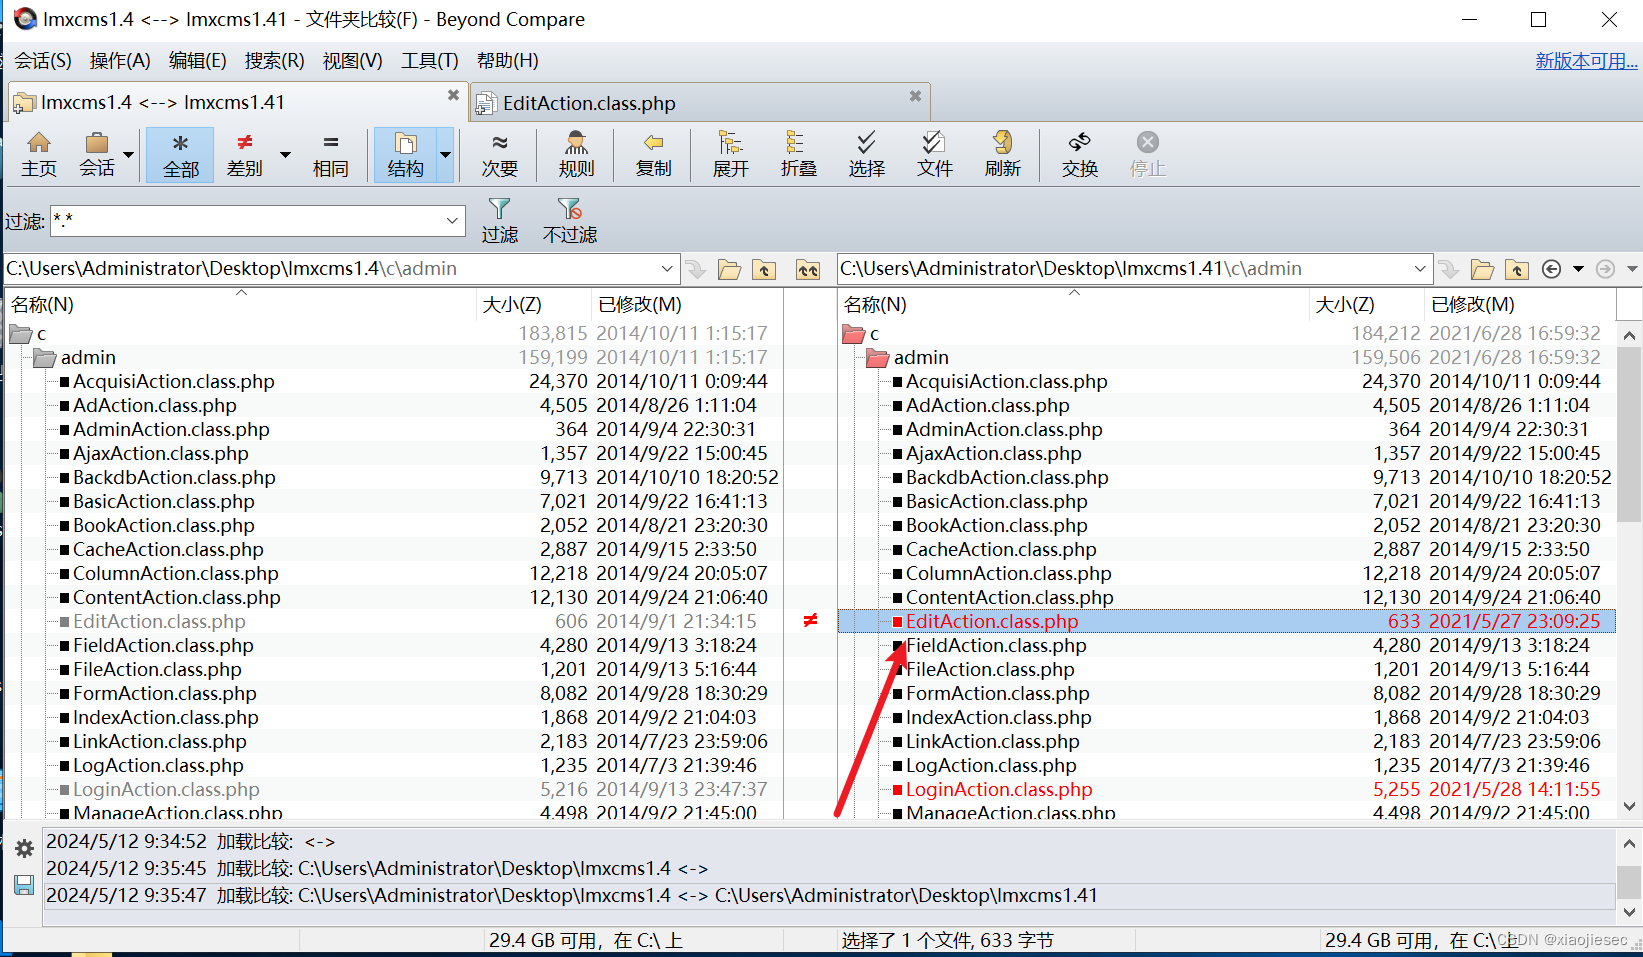Click the 刷新 refresh toolbar icon
The height and width of the screenshot is (957, 1643).
point(1002,154)
